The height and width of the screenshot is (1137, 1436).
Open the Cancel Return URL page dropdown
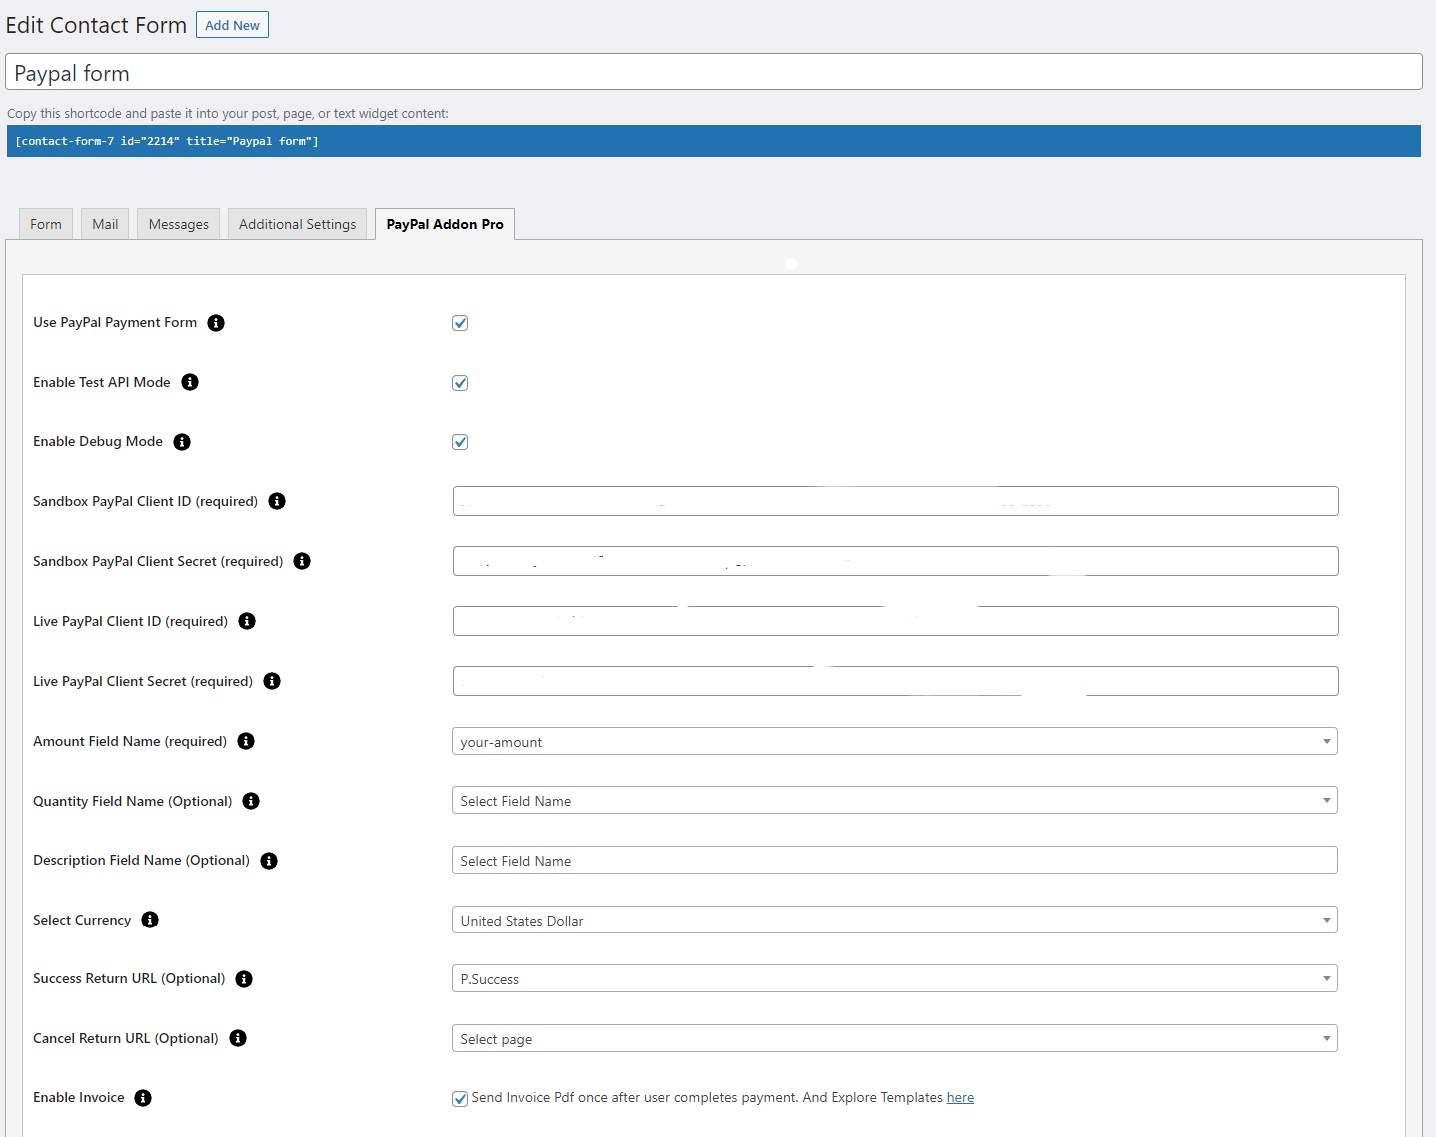[x=894, y=1039]
